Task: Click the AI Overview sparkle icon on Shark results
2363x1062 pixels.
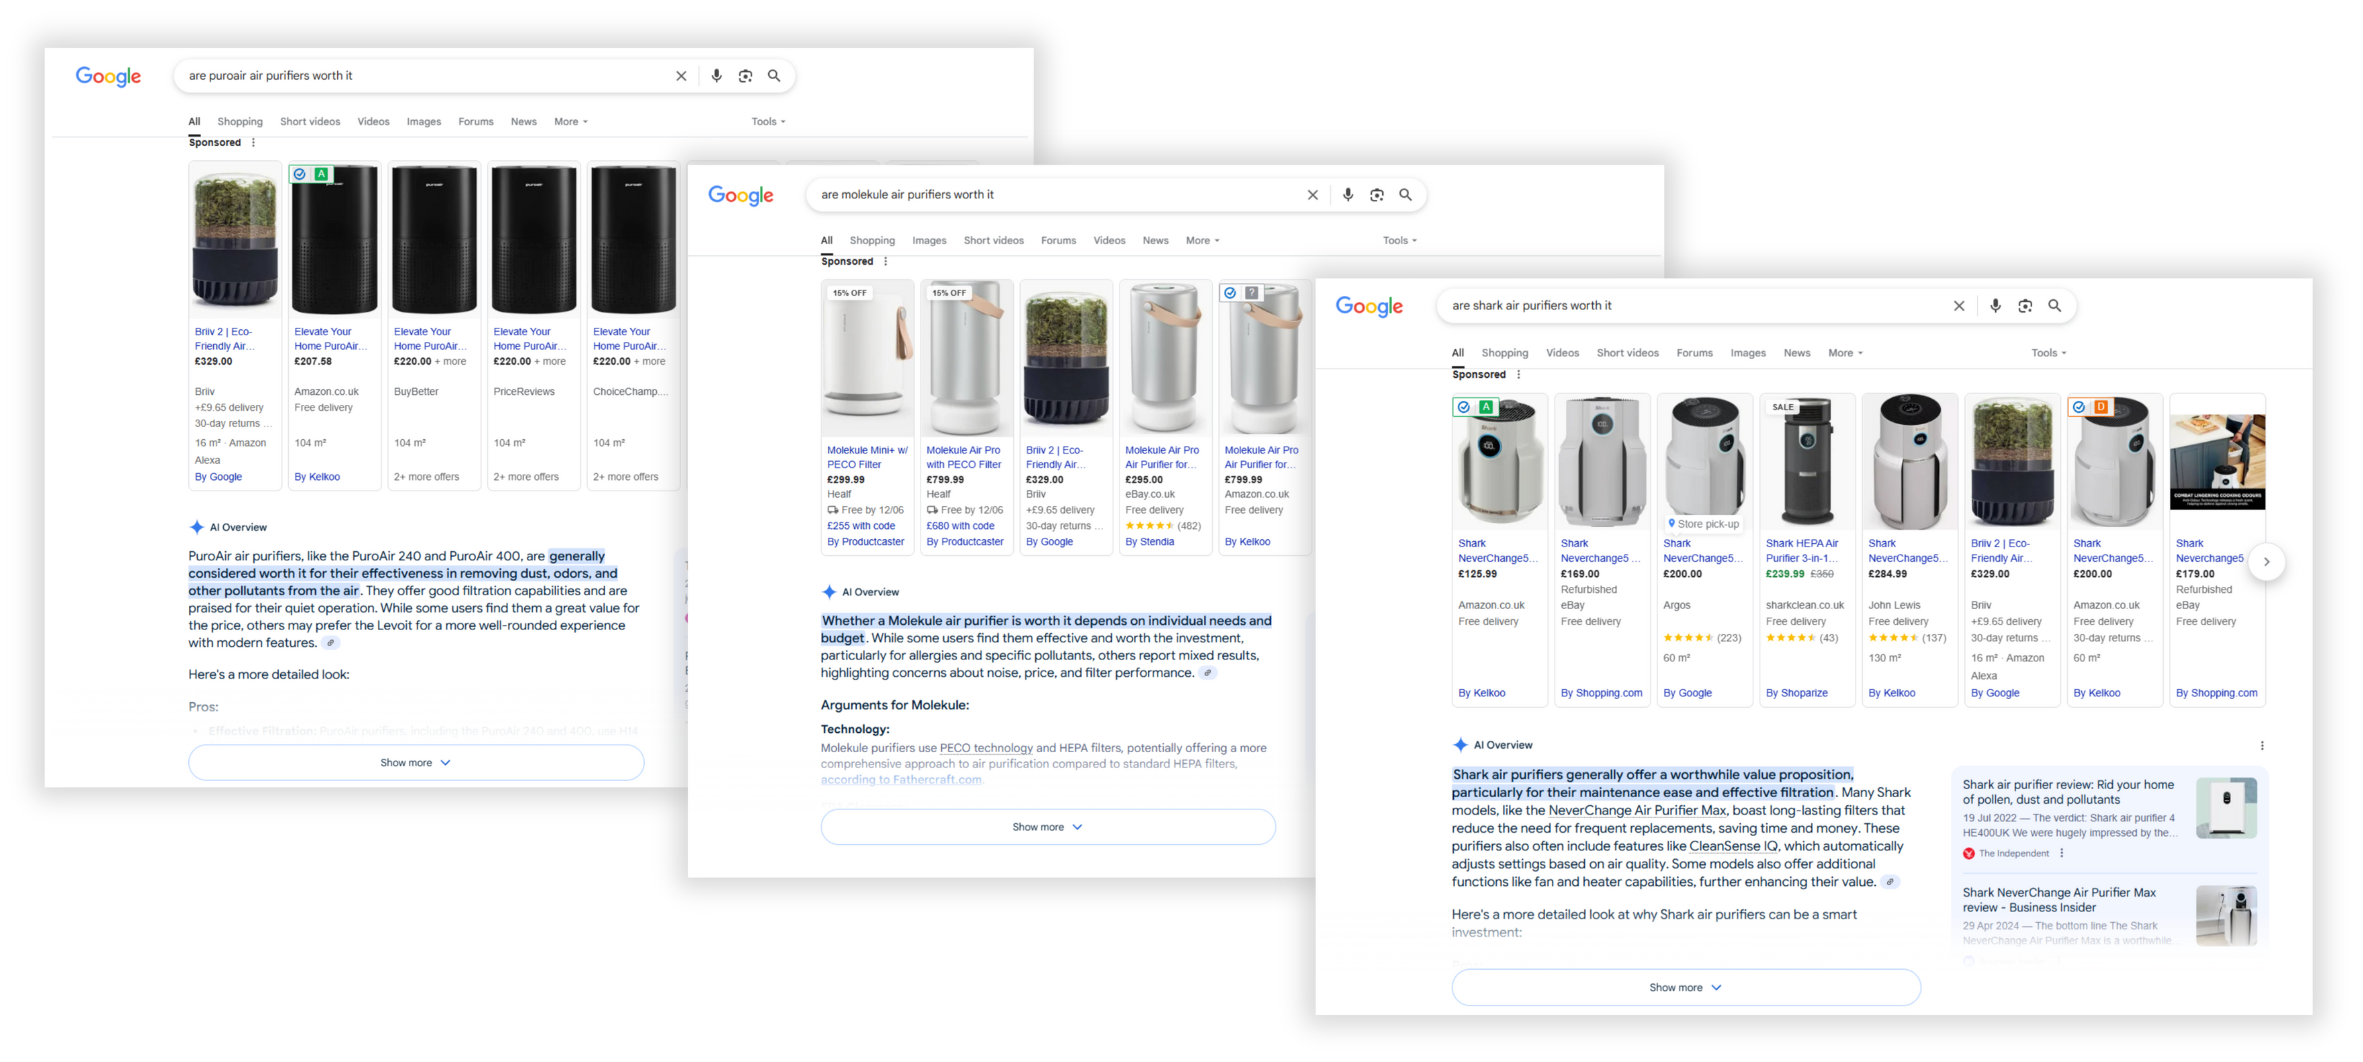Action: click(1461, 744)
